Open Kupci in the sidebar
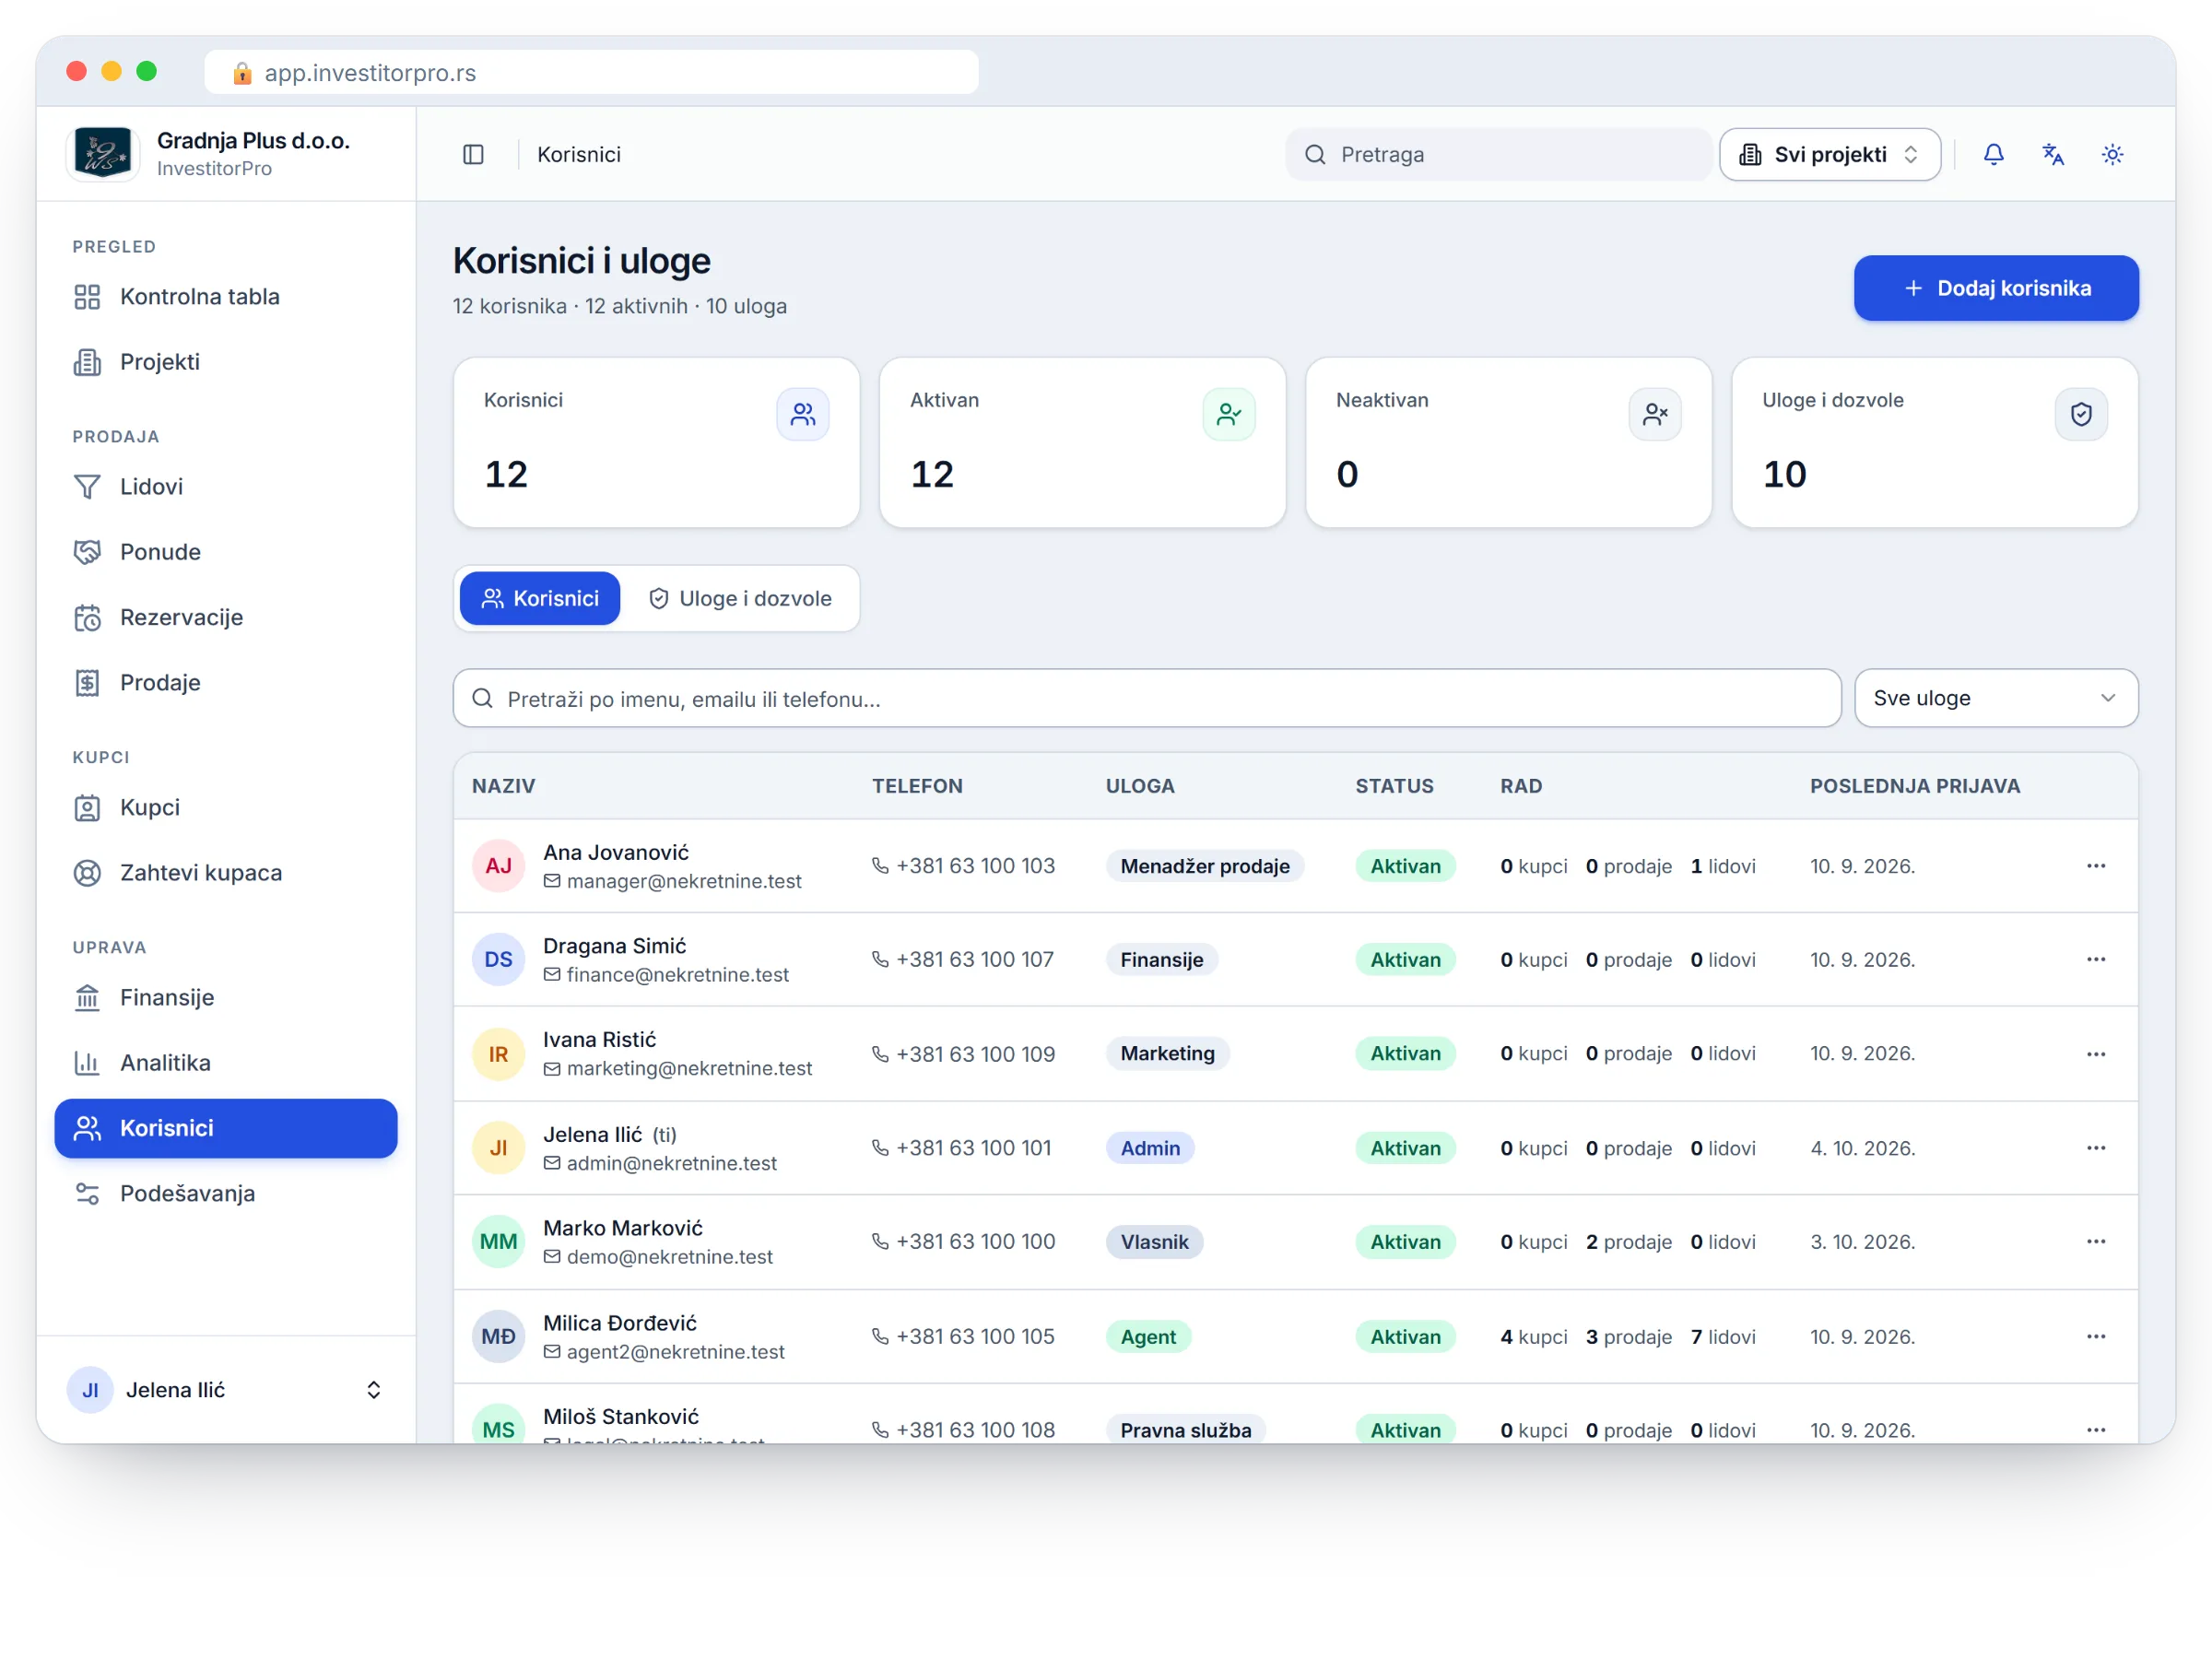The width and height of the screenshot is (2212, 1659). point(226,807)
